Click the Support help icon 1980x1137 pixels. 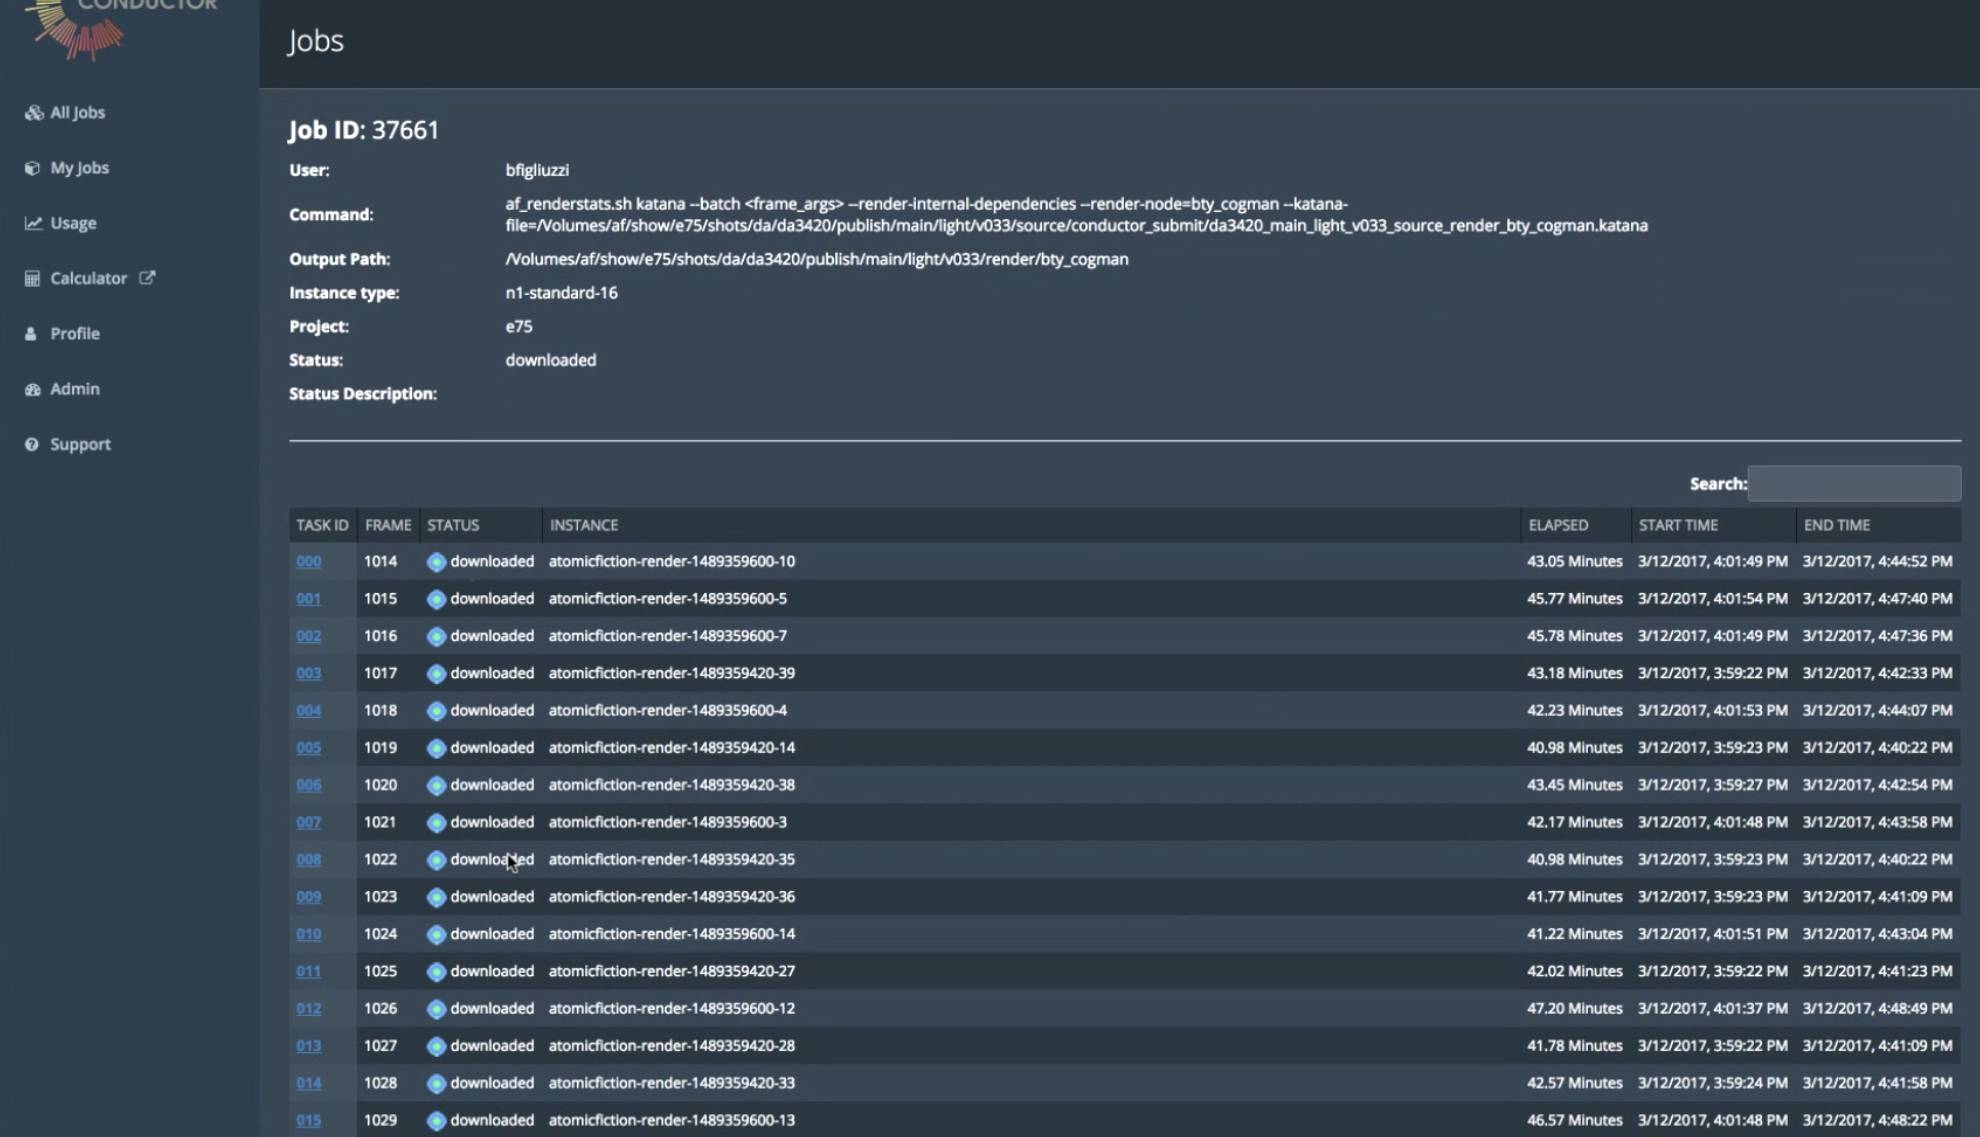coord(32,444)
